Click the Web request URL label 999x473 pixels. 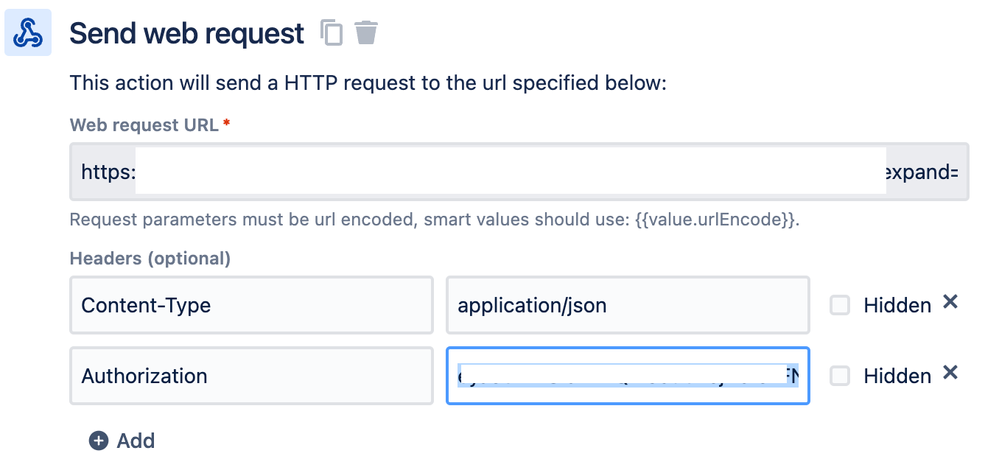(x=145, y=125)
